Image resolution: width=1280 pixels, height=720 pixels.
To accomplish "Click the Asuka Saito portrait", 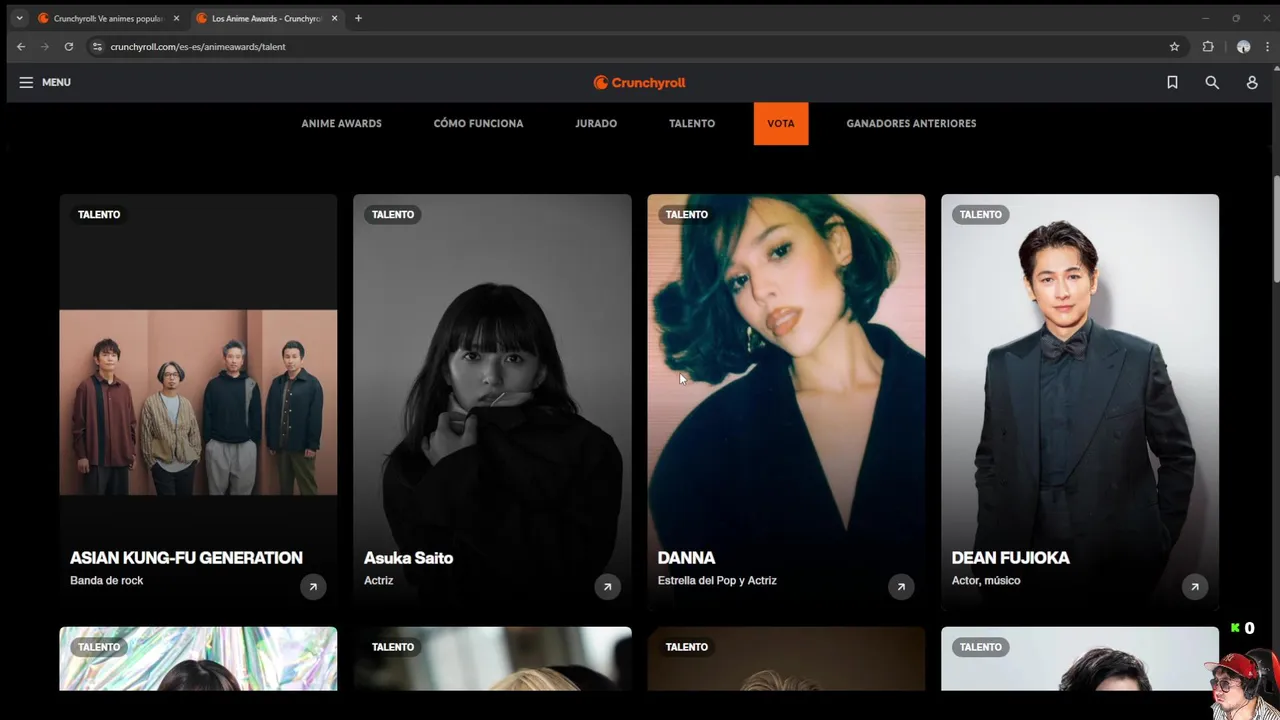I will 492,400.
